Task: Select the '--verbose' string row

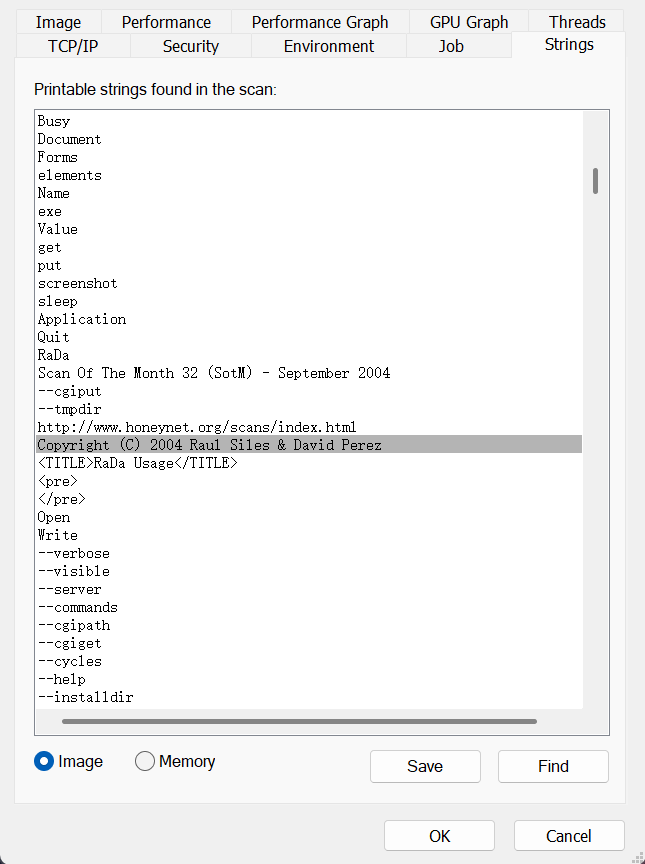Action: 309,553
